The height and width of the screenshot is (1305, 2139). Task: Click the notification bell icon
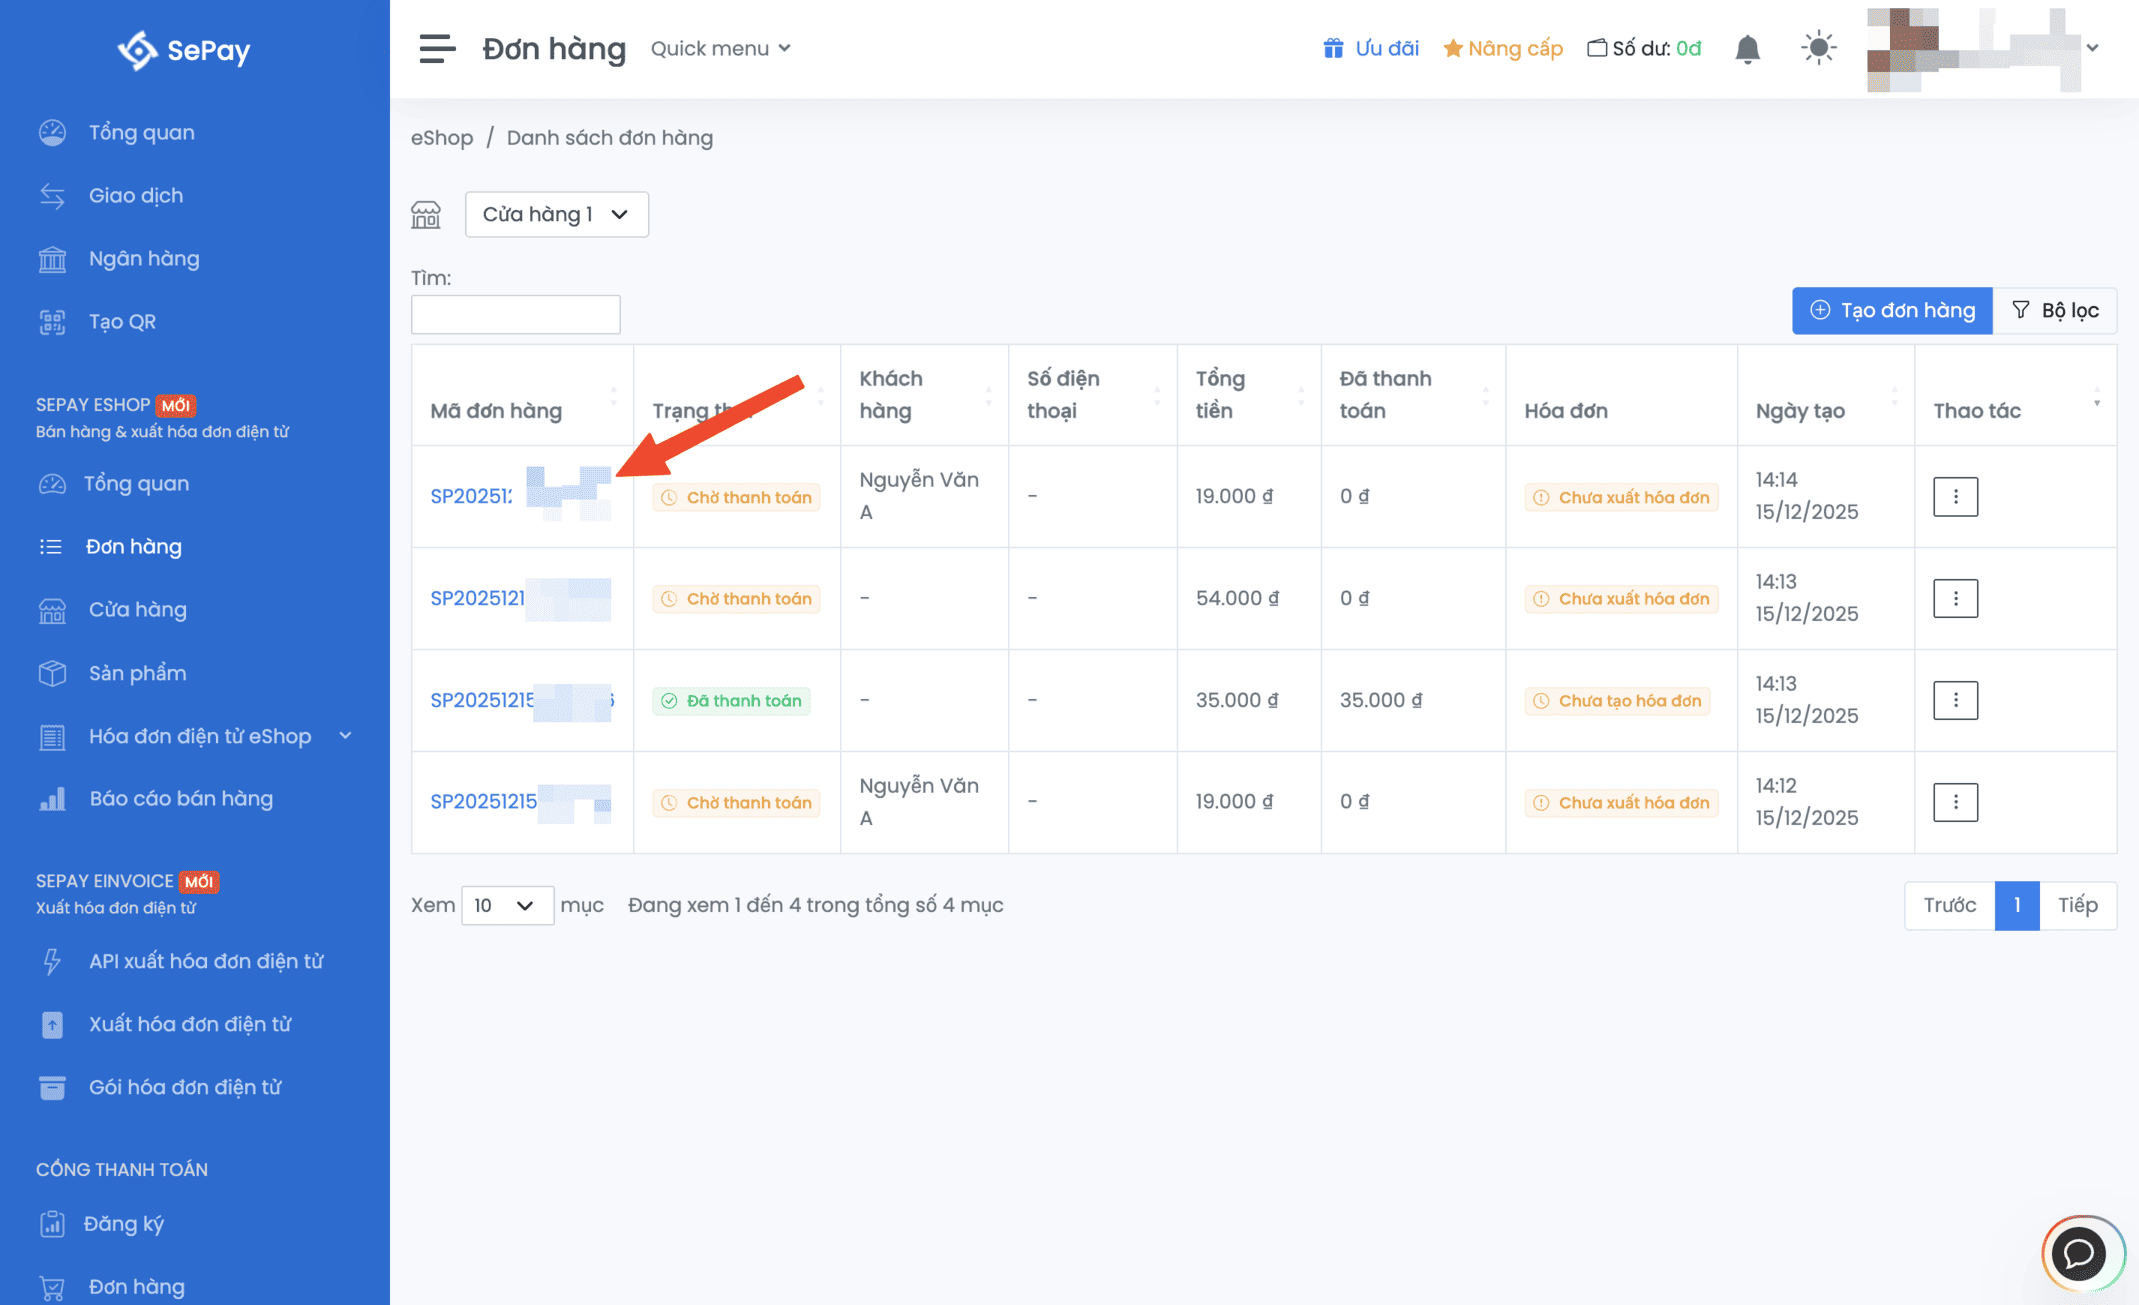tap(1747, 49)
